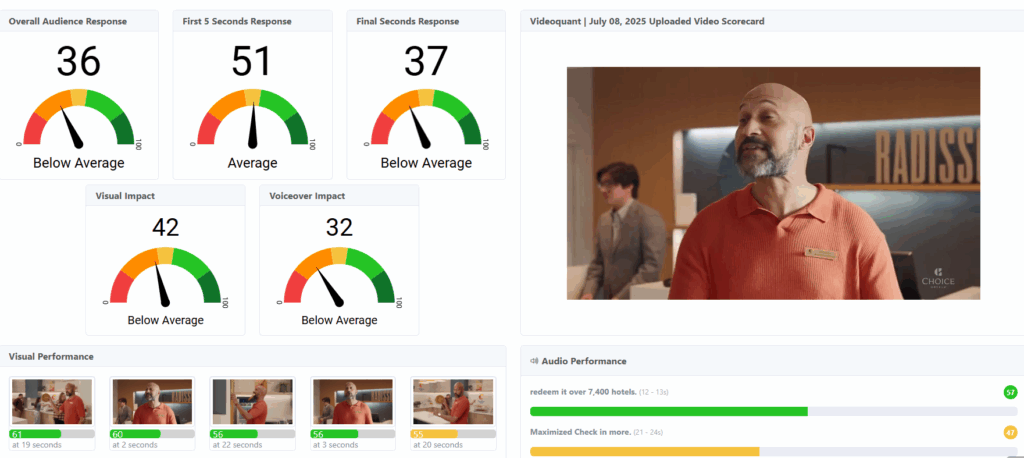Click the Videoquant Uploaded Video Scorecard title
This screenshot has width=1024, height=458.
[649, 21]
